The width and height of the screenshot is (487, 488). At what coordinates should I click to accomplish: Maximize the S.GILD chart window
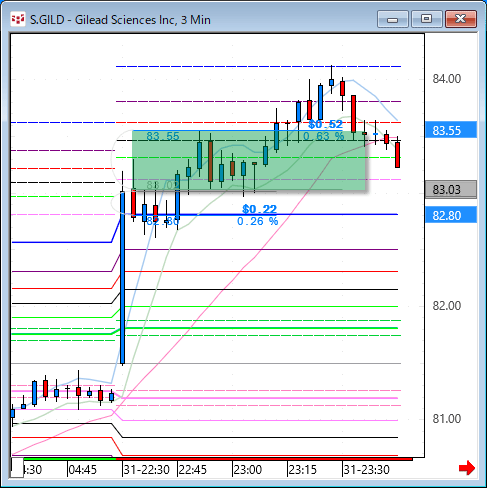(426, 19)
